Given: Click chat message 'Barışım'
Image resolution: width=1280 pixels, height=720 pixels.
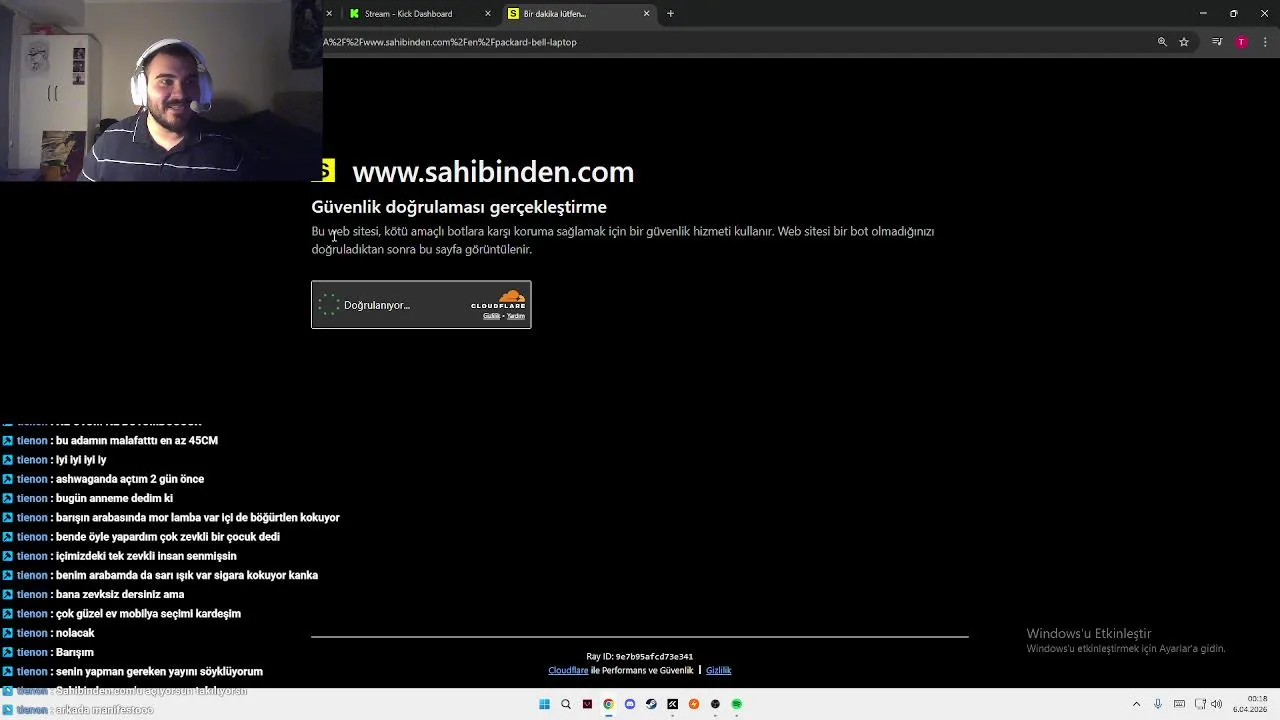Looking at the screenshot, I should pos(74,652).
